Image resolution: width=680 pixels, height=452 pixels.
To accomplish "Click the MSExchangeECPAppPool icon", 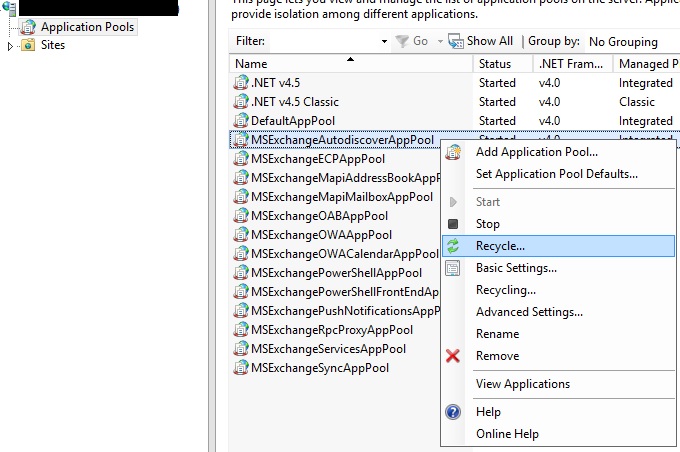I will [241, 159].
